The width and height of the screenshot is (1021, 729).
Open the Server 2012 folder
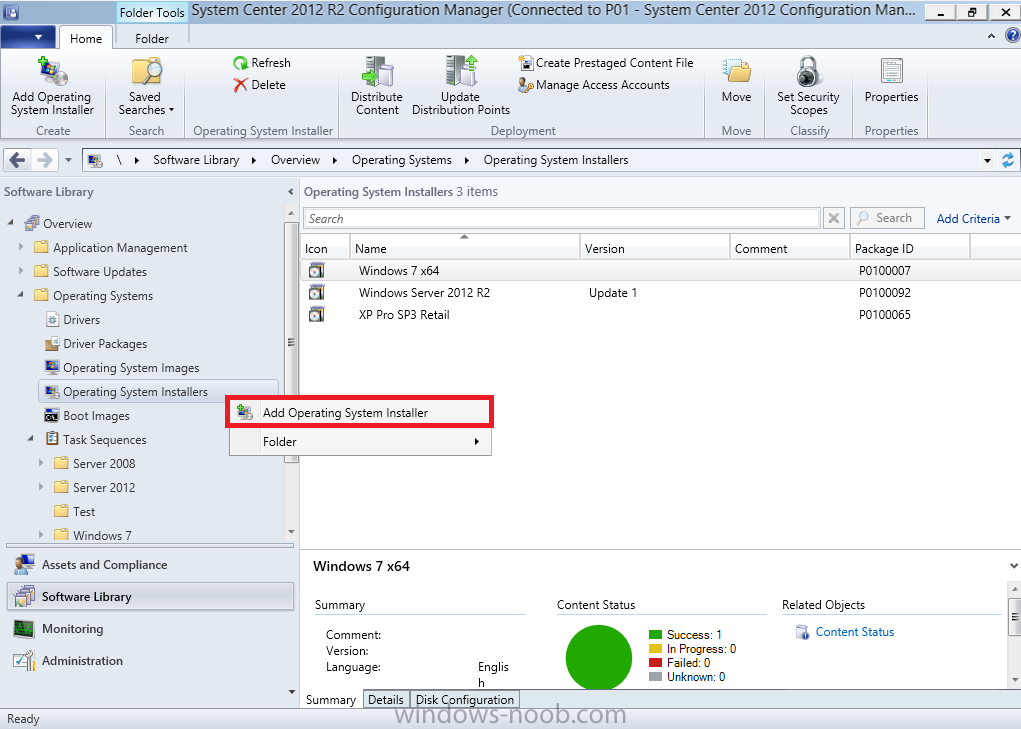[95, 488]
